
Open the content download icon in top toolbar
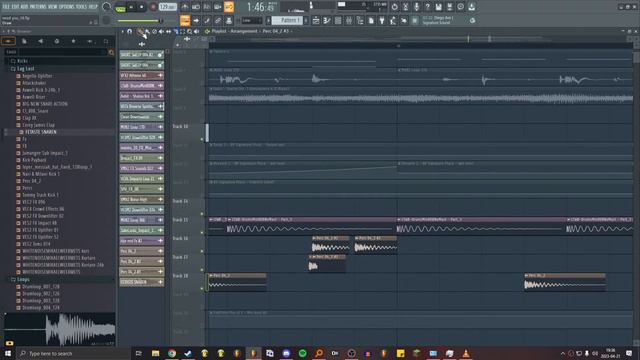pos(471,7)
